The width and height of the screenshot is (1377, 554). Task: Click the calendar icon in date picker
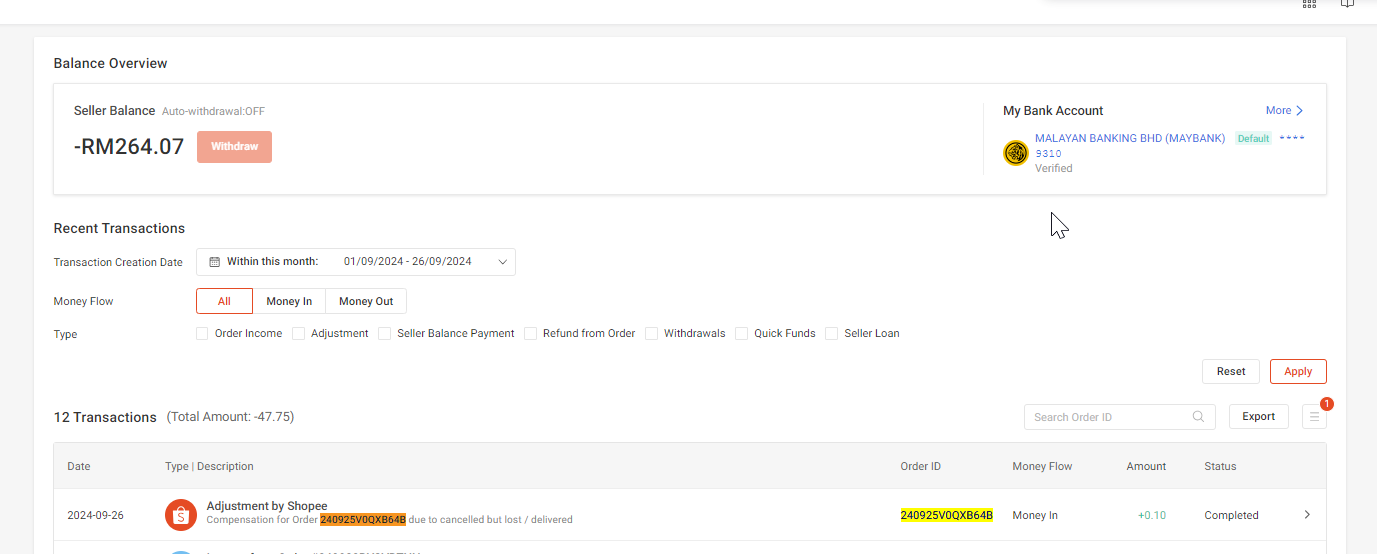[214, 262]
